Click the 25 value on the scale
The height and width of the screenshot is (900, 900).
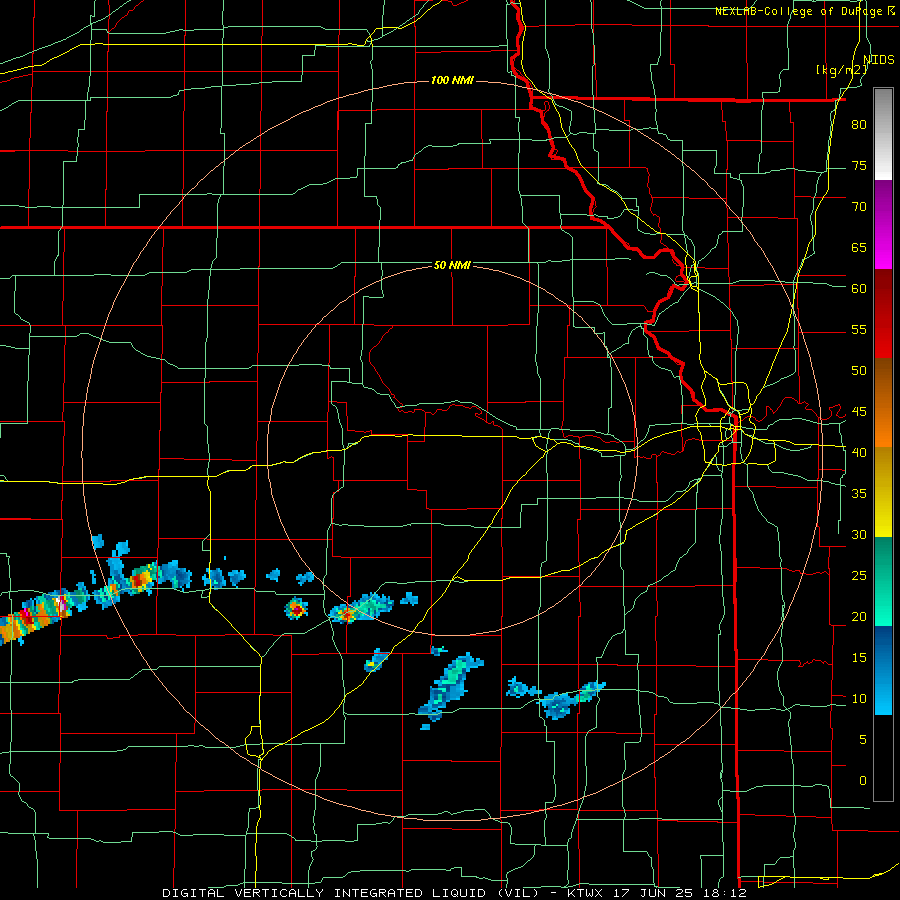coord(859,576)
